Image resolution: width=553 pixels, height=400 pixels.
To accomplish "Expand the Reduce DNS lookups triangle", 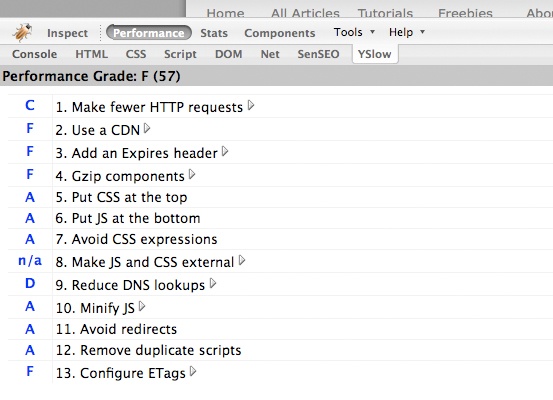I will [213, 283].
